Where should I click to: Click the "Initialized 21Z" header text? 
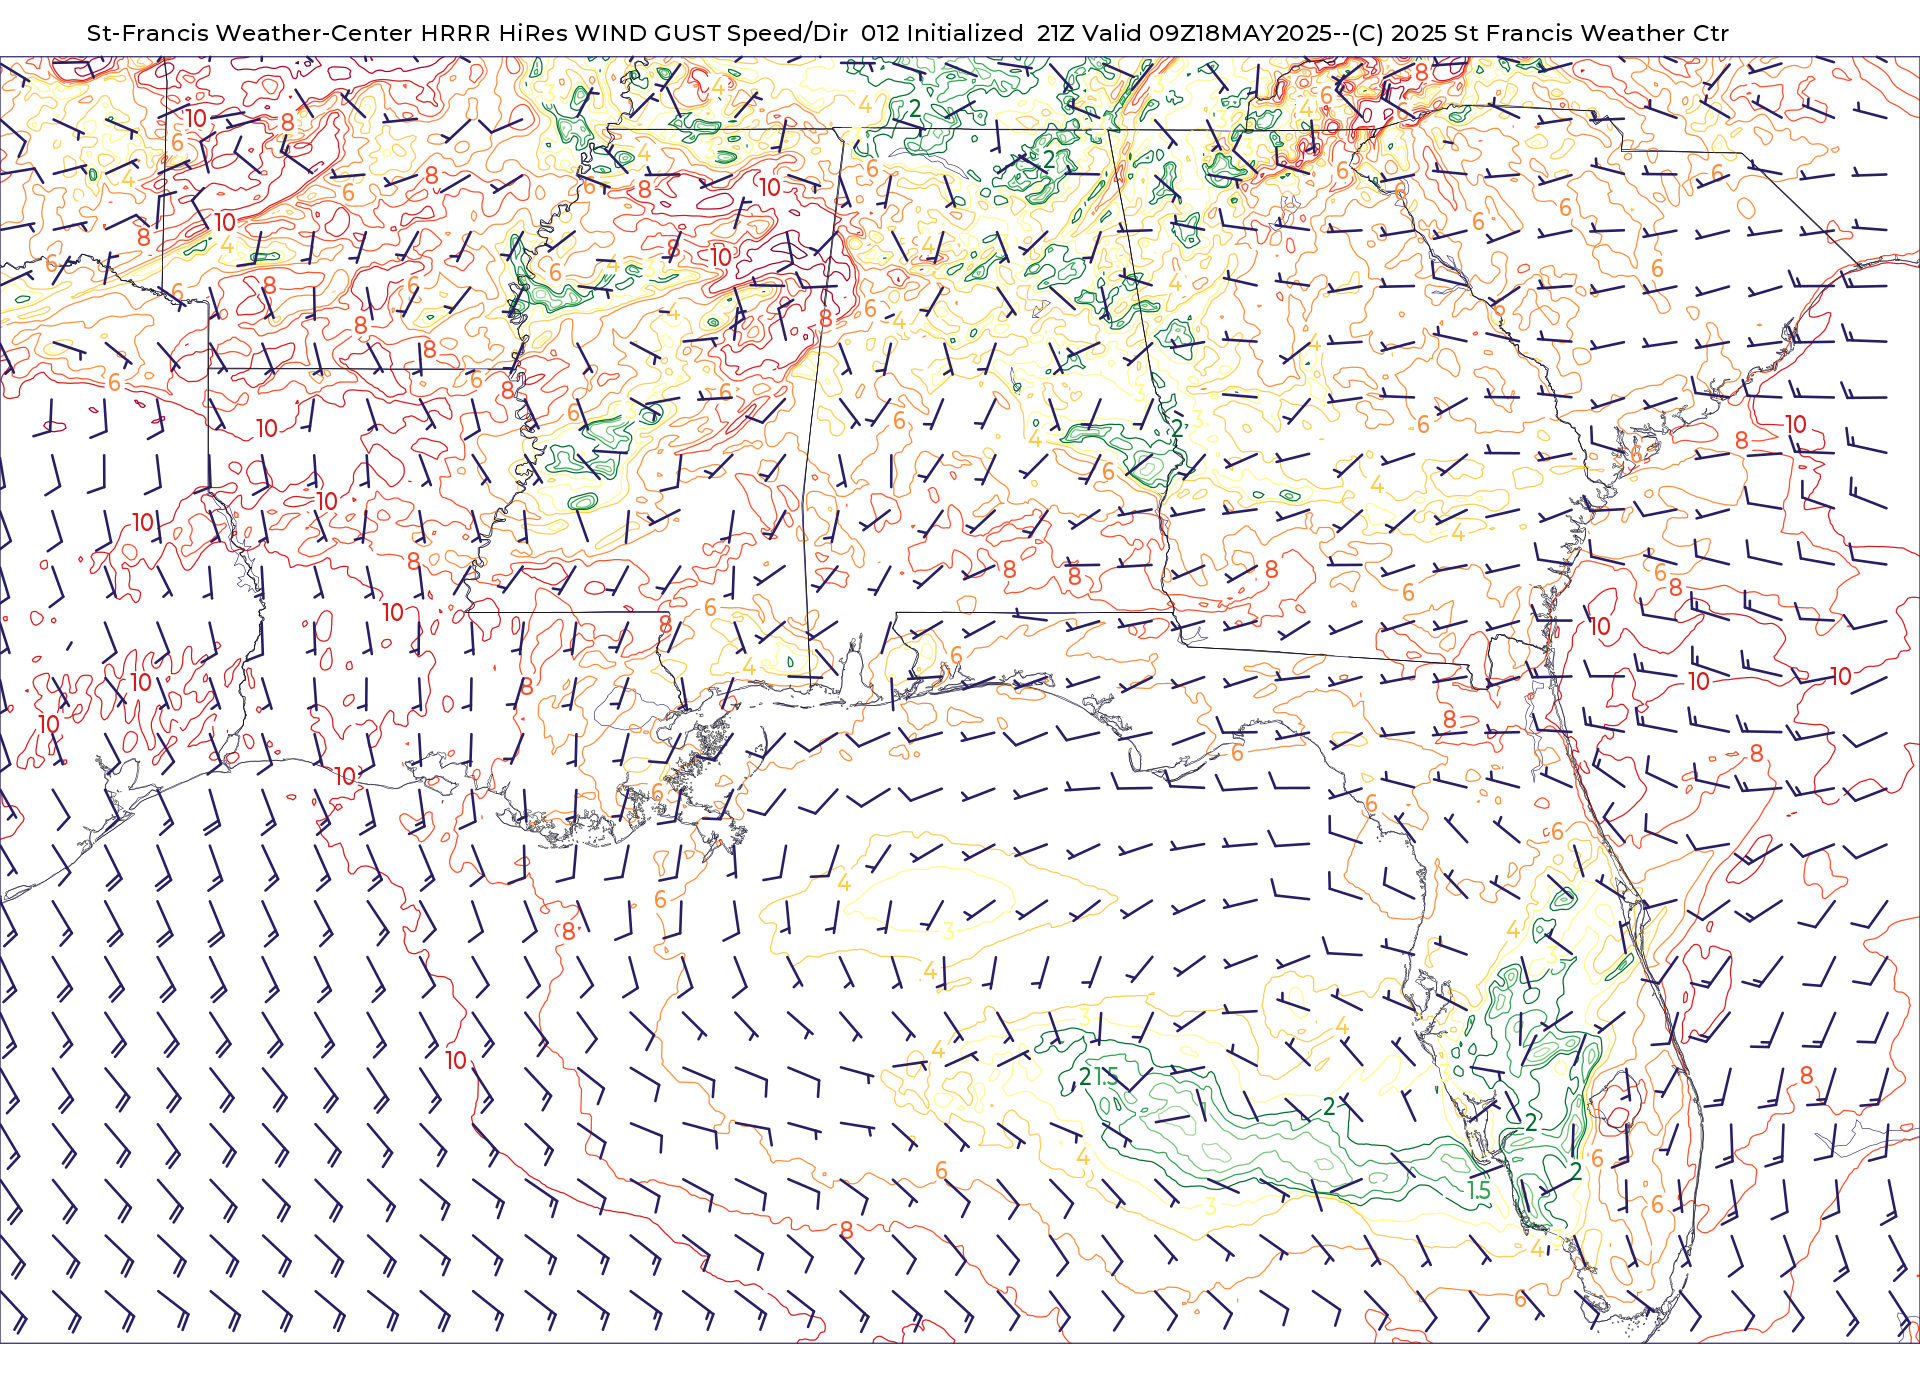[x=990, y=33]
